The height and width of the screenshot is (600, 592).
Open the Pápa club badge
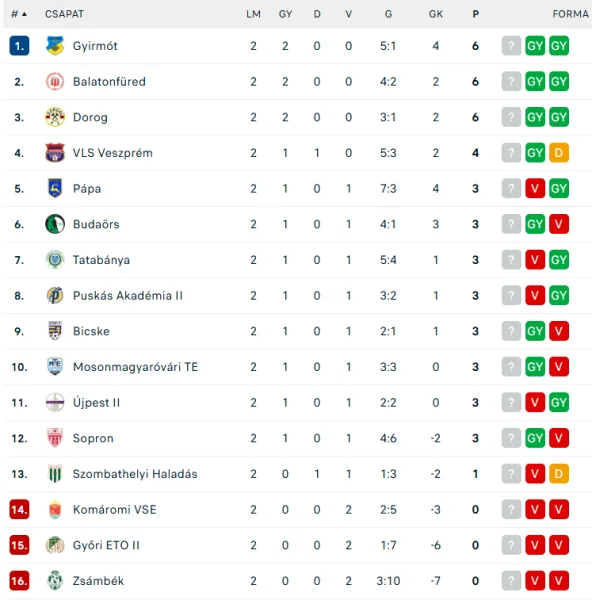point(55,188)
